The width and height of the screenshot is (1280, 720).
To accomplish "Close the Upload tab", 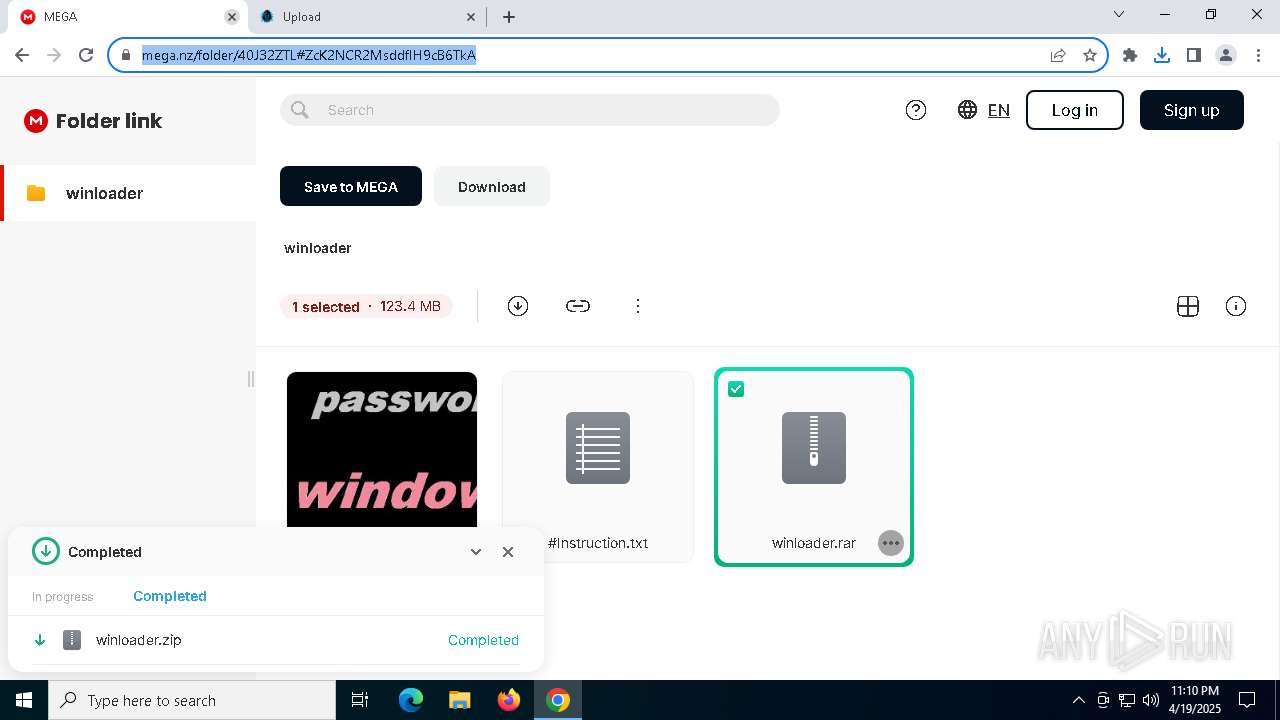I will click(471, 17).
